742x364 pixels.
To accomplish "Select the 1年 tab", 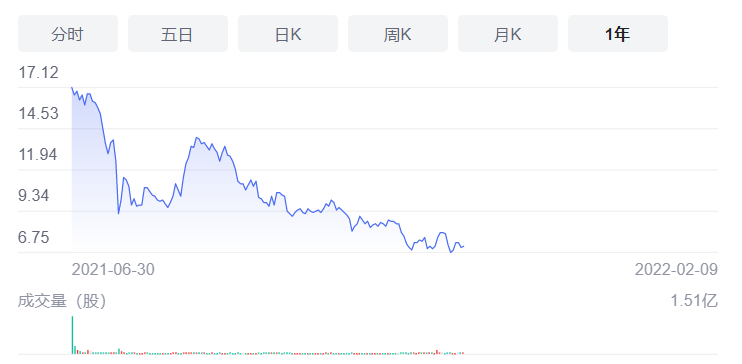I will [x=618, y=34].
